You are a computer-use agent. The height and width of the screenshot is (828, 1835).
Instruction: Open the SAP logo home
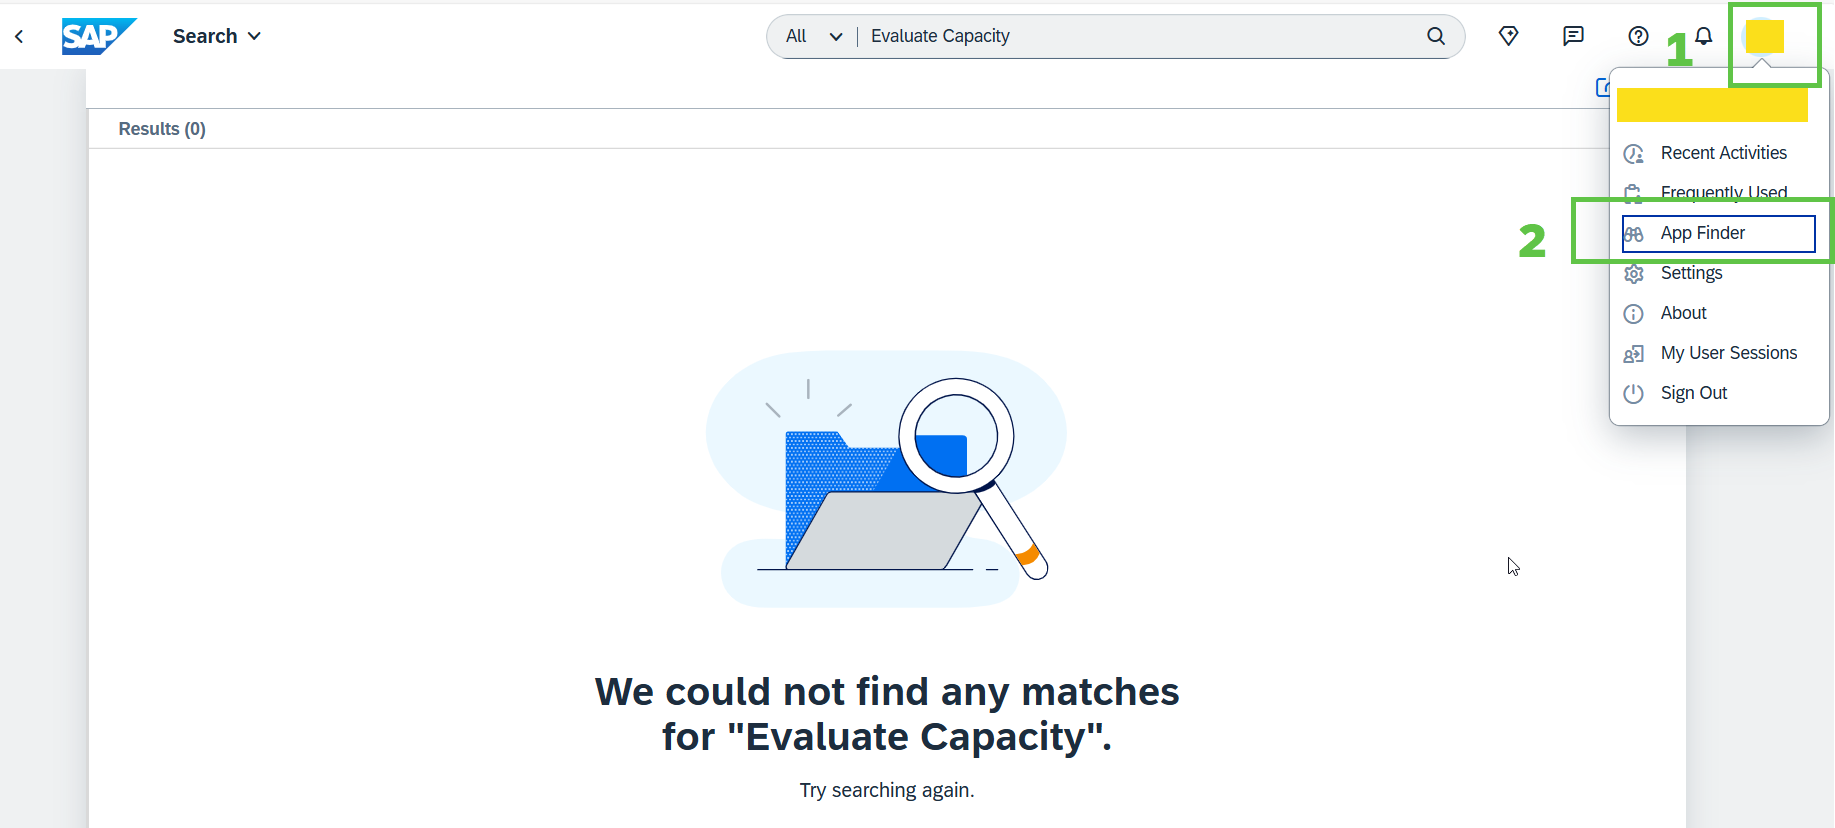(x=98, y=36)
